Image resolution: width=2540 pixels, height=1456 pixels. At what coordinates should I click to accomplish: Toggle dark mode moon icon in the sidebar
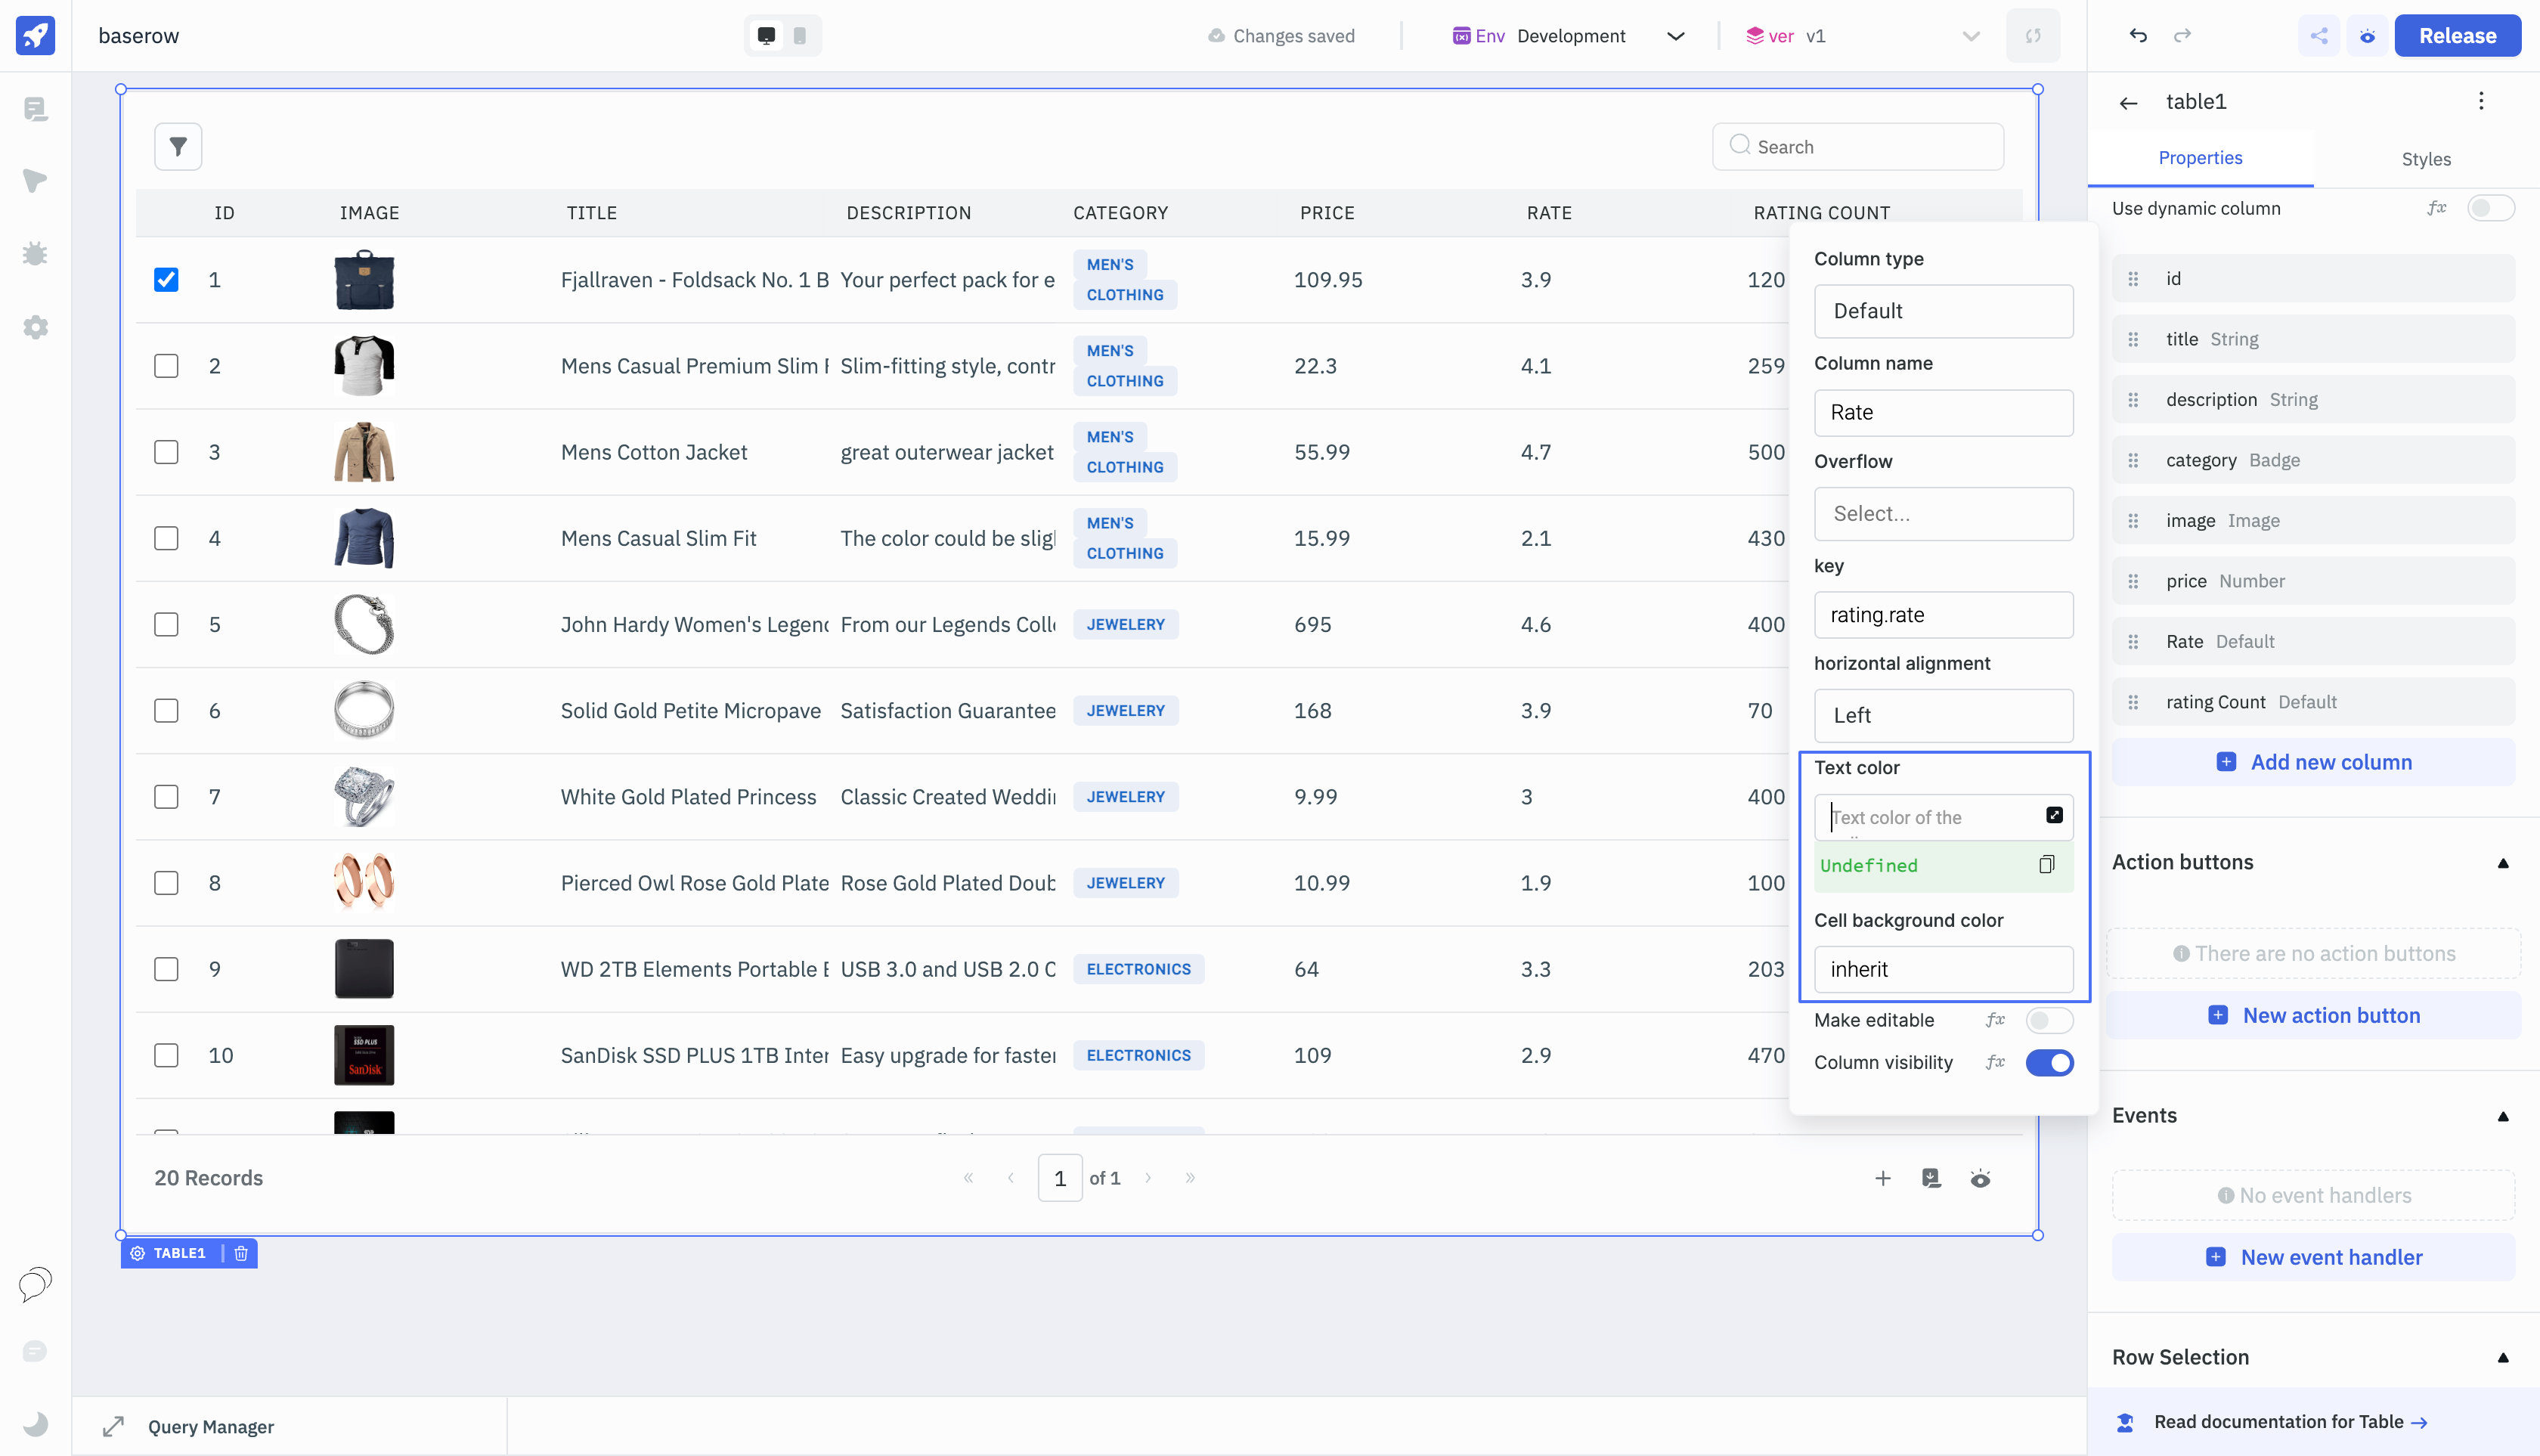[35, 1423]
